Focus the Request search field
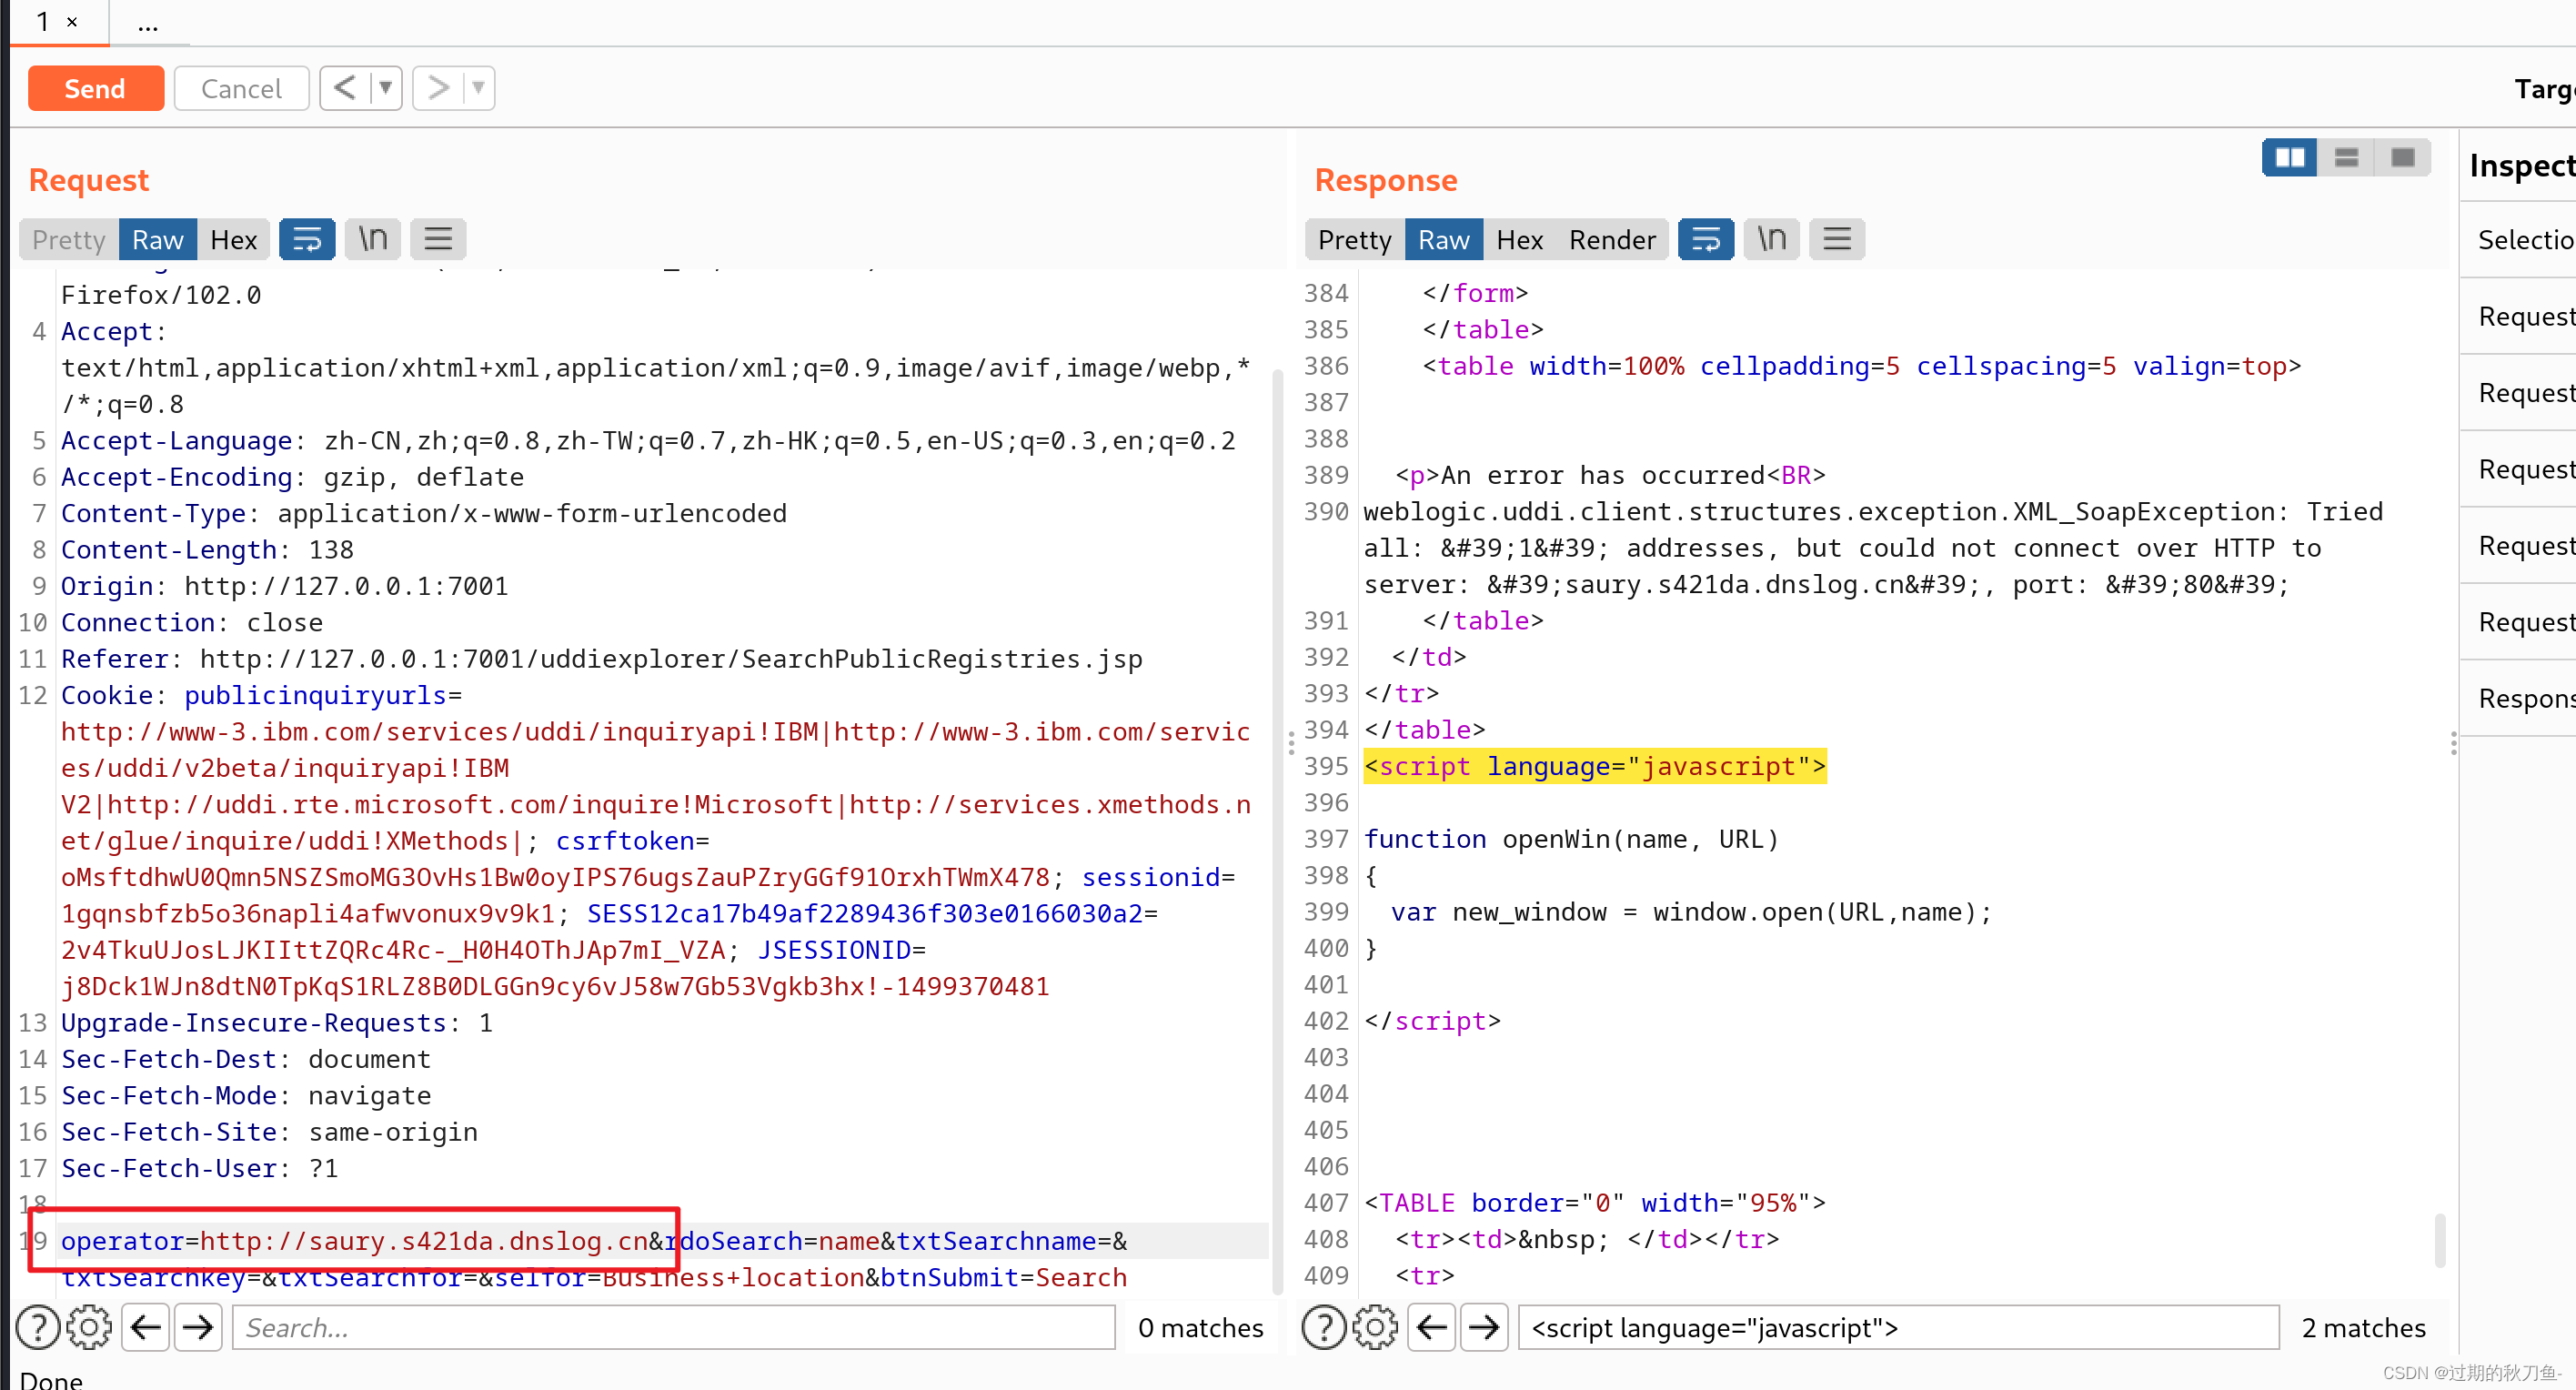 [x=673, y=1327]
